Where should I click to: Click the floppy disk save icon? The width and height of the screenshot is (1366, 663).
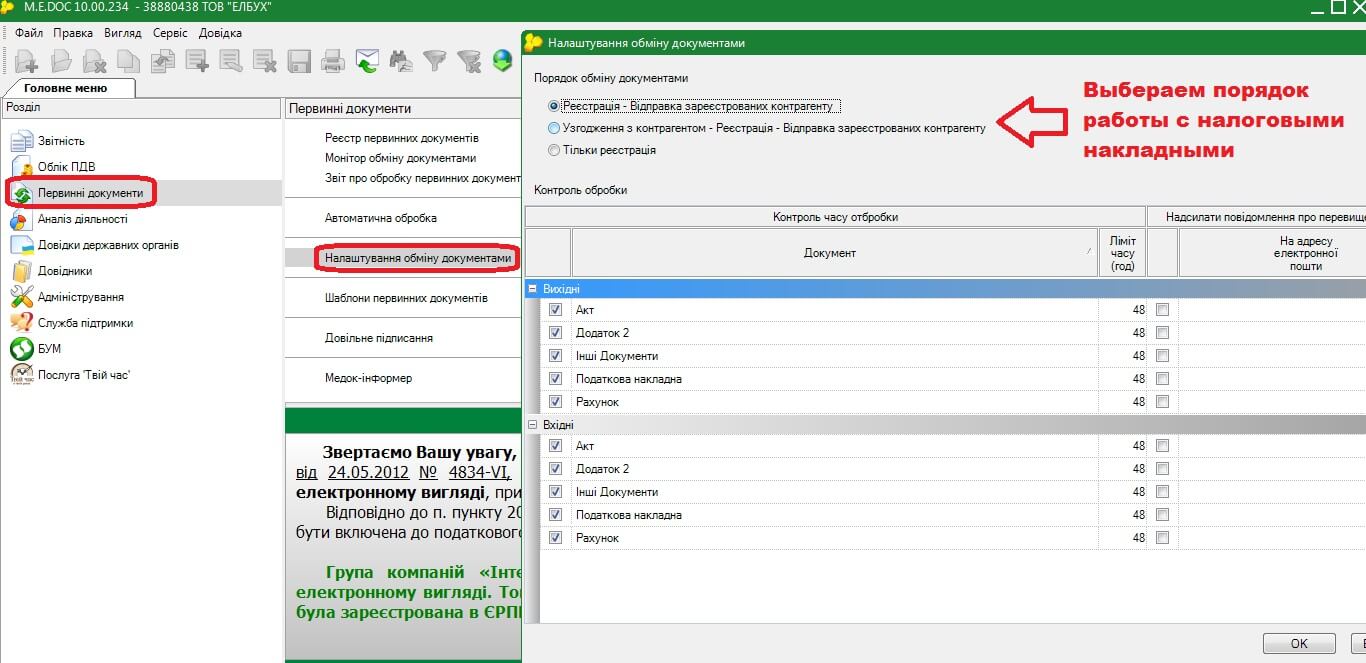[299, 62]
